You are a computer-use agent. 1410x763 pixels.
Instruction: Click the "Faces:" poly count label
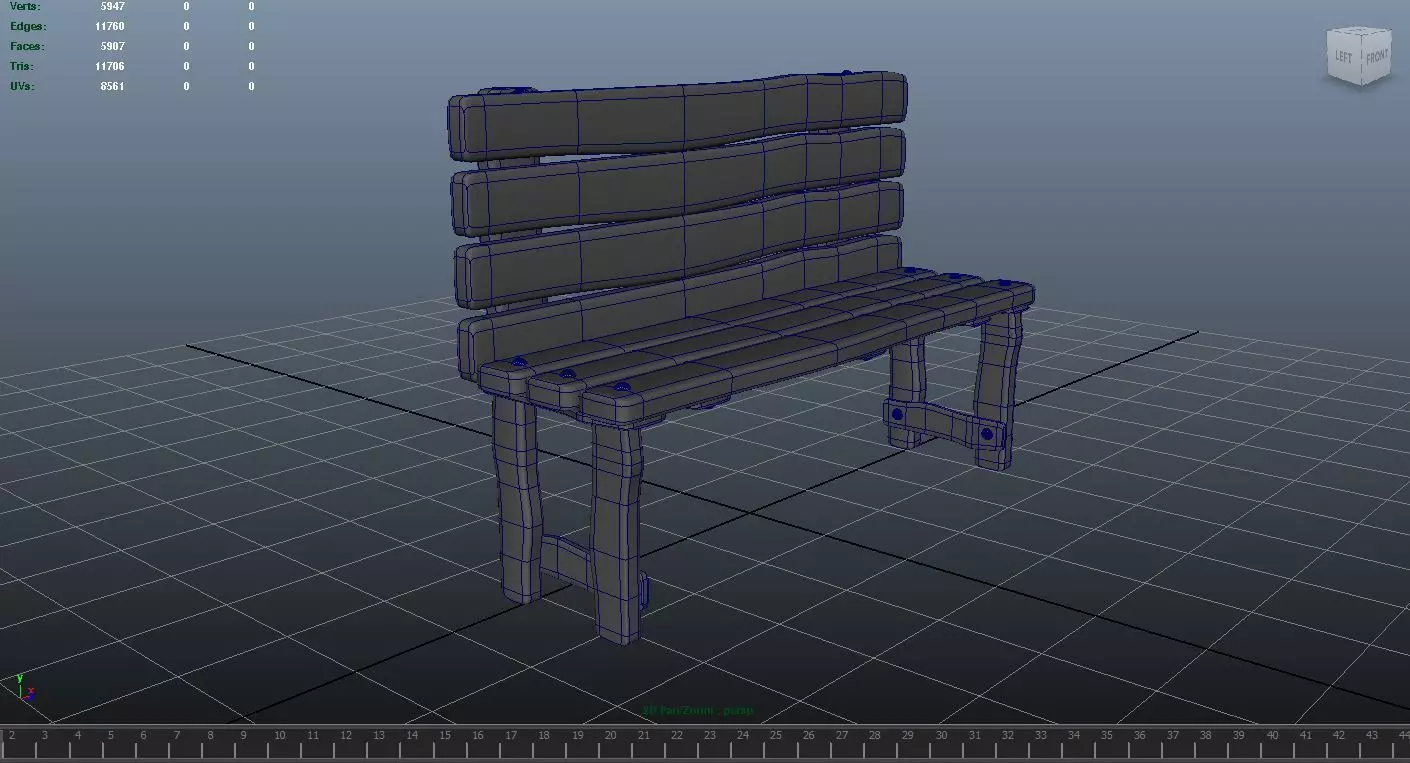coord(27,46)
